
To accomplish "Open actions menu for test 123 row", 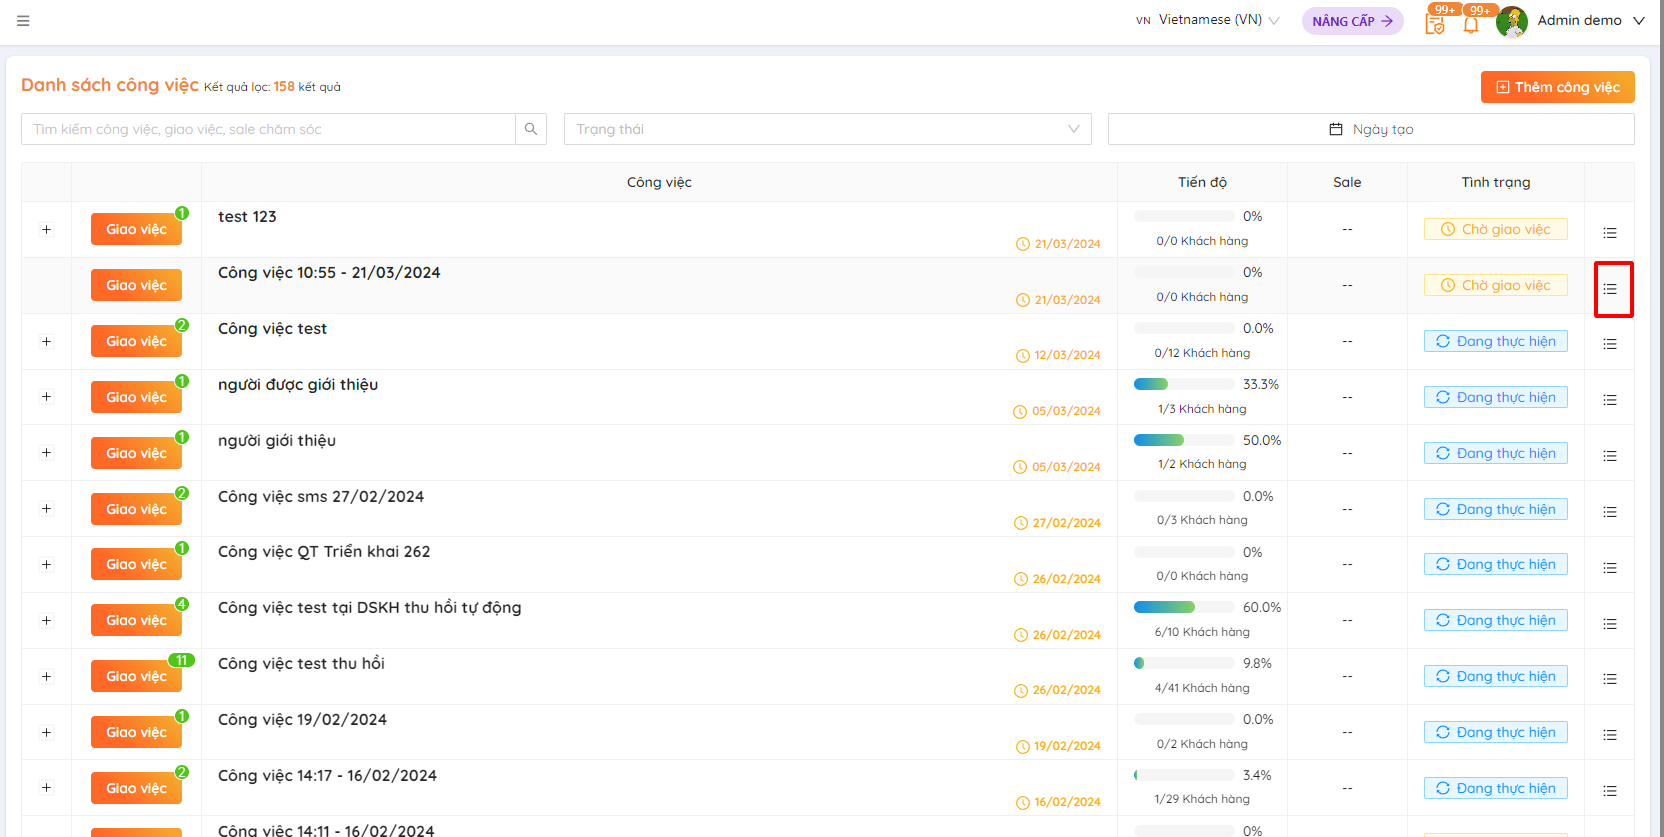I will point(1610,233).
